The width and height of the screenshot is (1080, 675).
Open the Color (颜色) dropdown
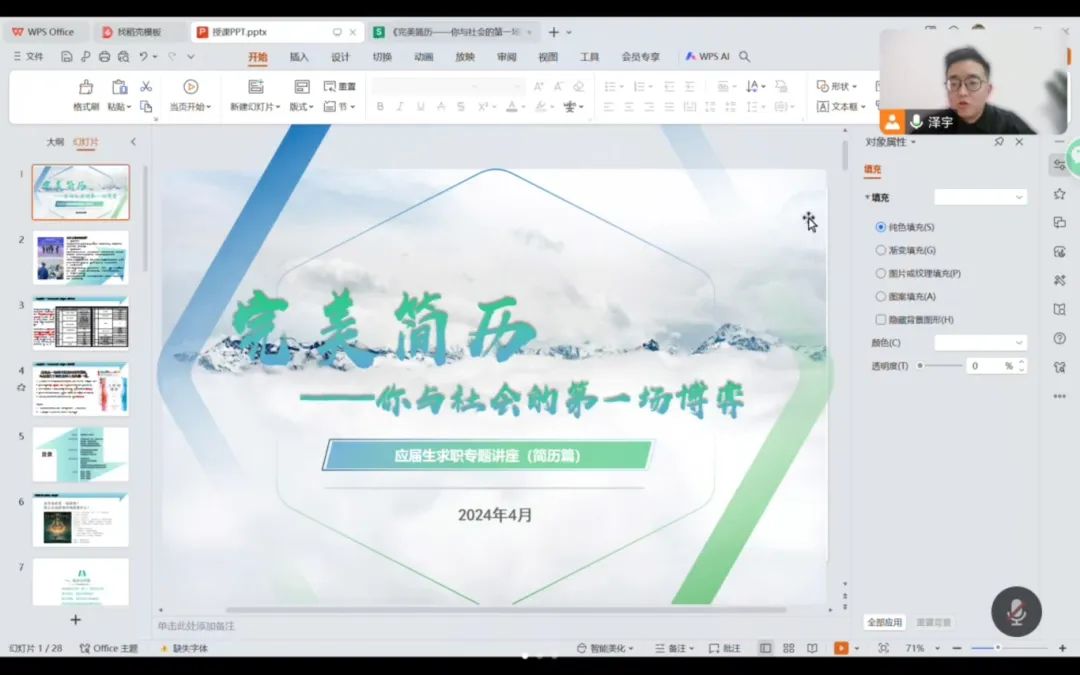[x=980, y=343]
